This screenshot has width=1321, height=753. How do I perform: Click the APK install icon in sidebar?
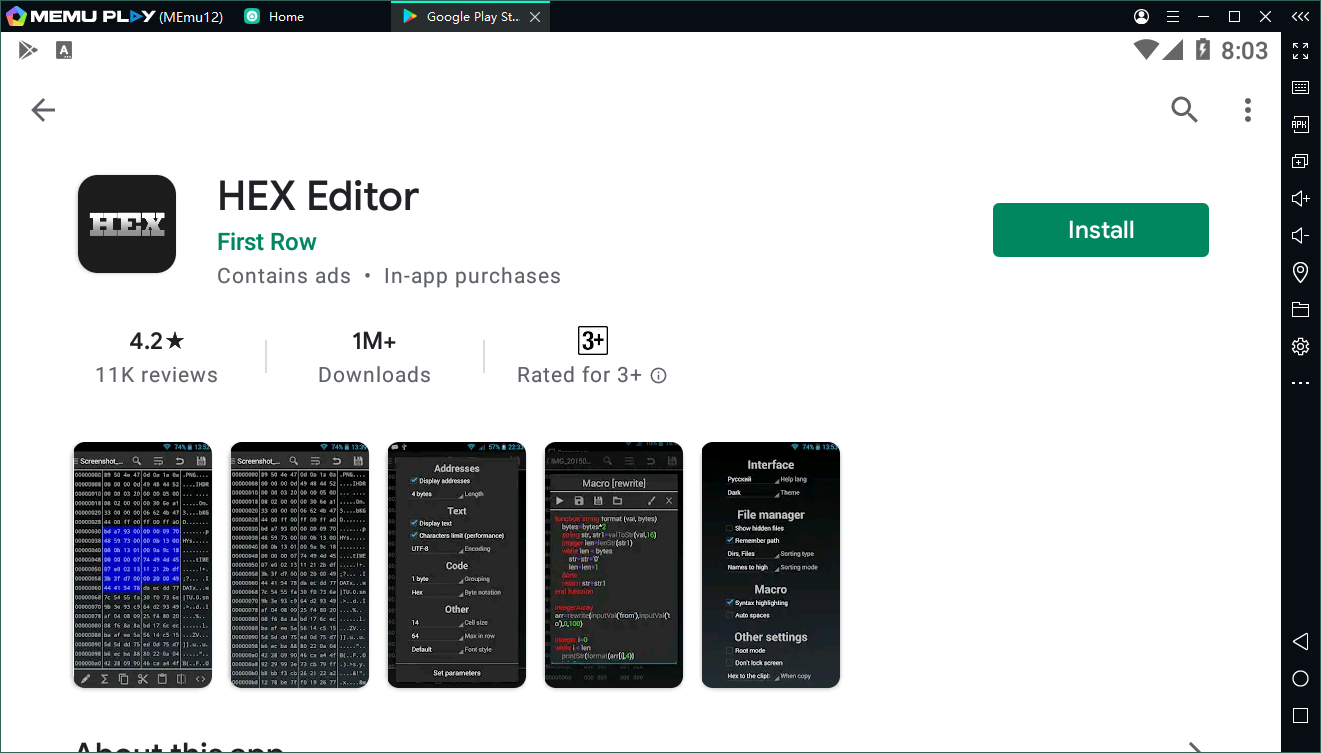tap(1300, 125)
